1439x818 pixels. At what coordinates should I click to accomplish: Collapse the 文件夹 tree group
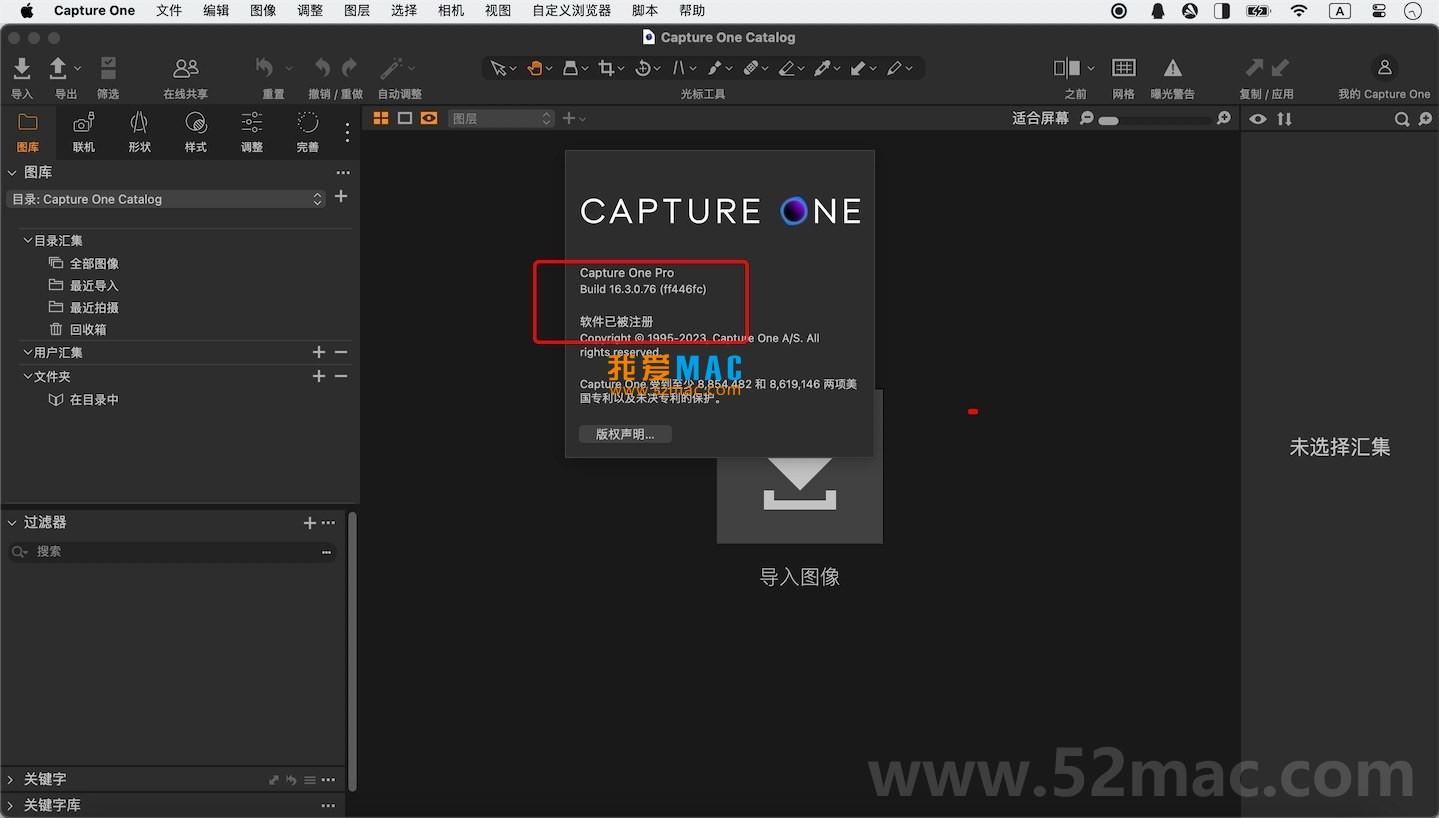pyautogui.click(x=28, y=377)
